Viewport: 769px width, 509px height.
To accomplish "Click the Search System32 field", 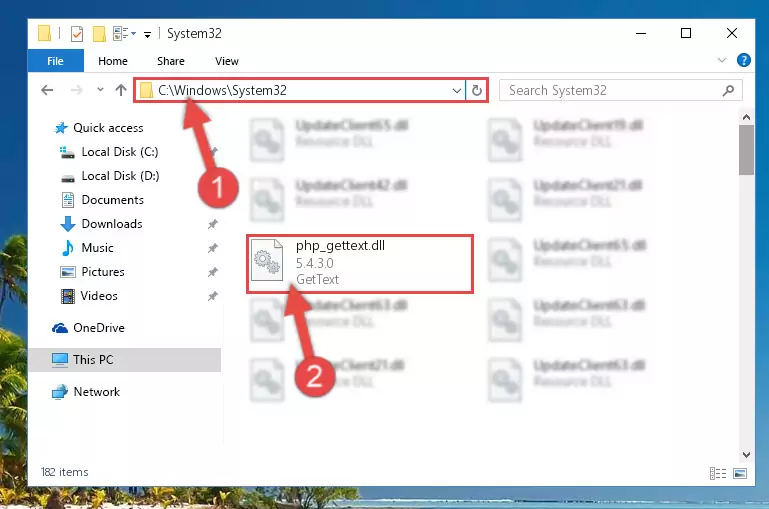I will point(620,91).
